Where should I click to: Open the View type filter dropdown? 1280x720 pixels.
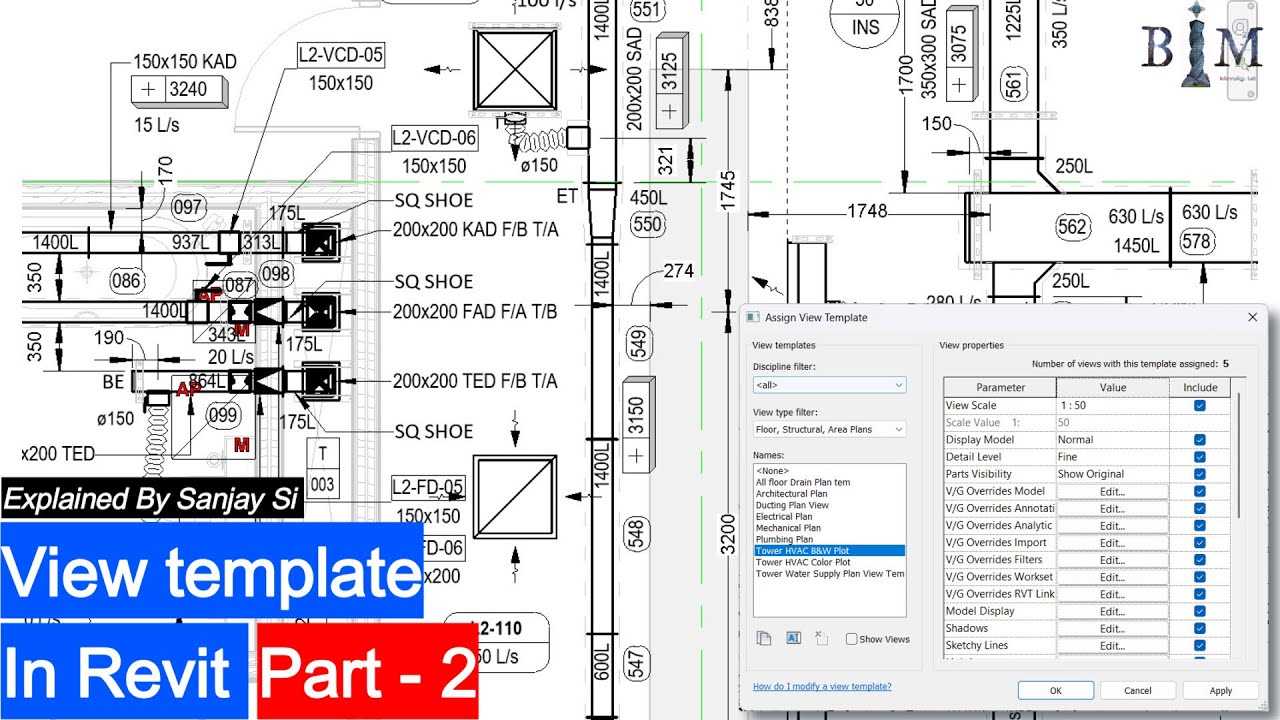pos(829,429)
